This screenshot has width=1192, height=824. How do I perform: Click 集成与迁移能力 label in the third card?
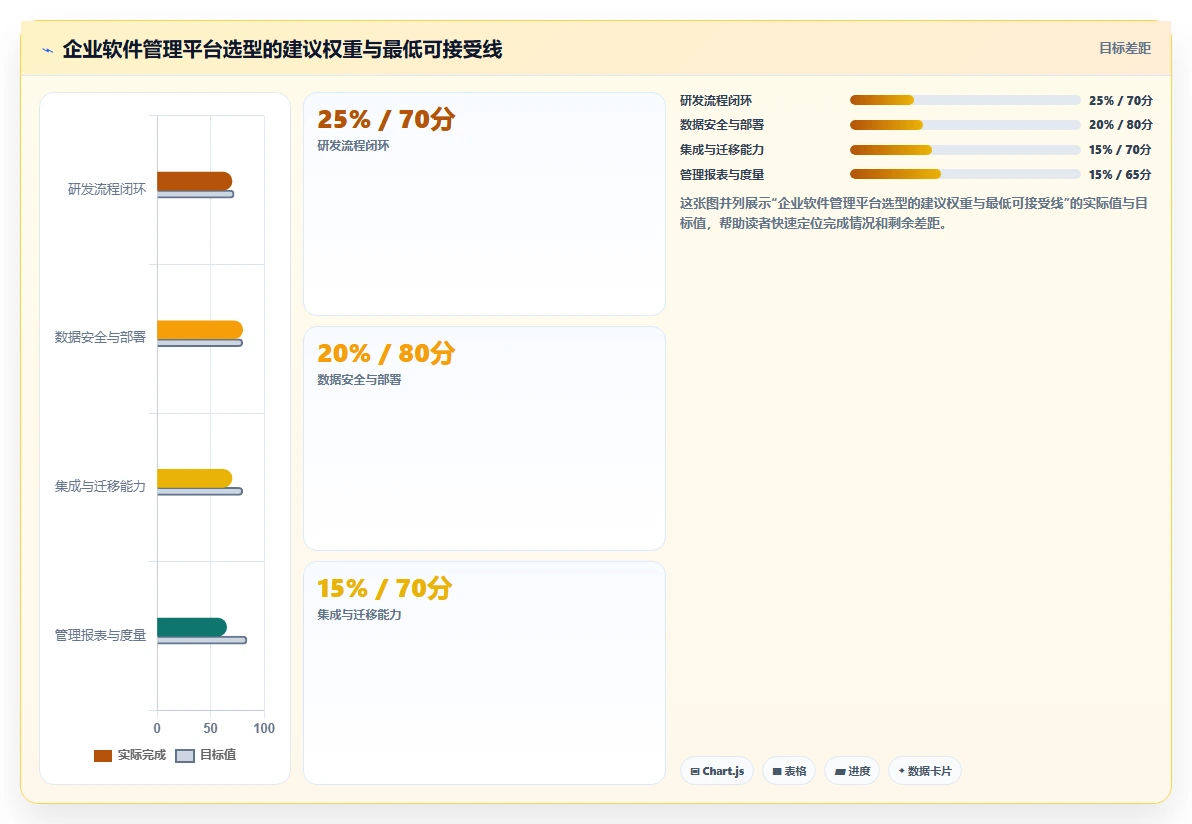360,614
